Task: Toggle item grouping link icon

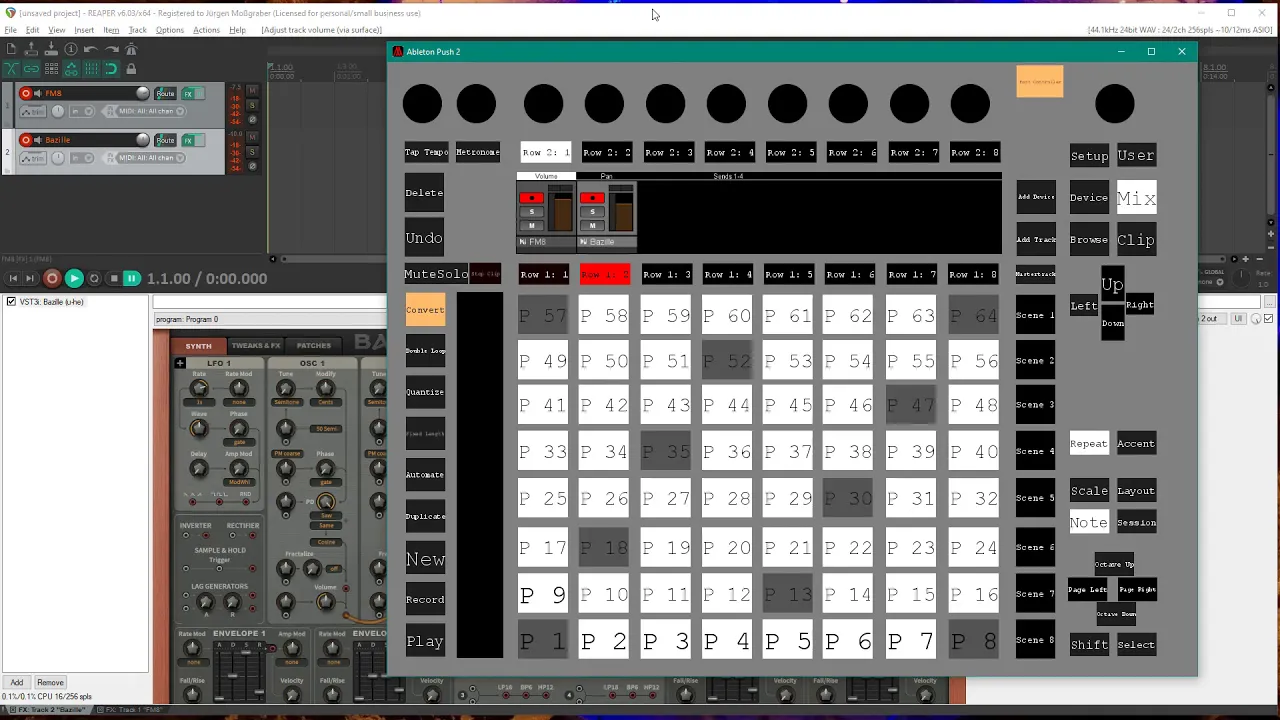Action: [31, 69]
